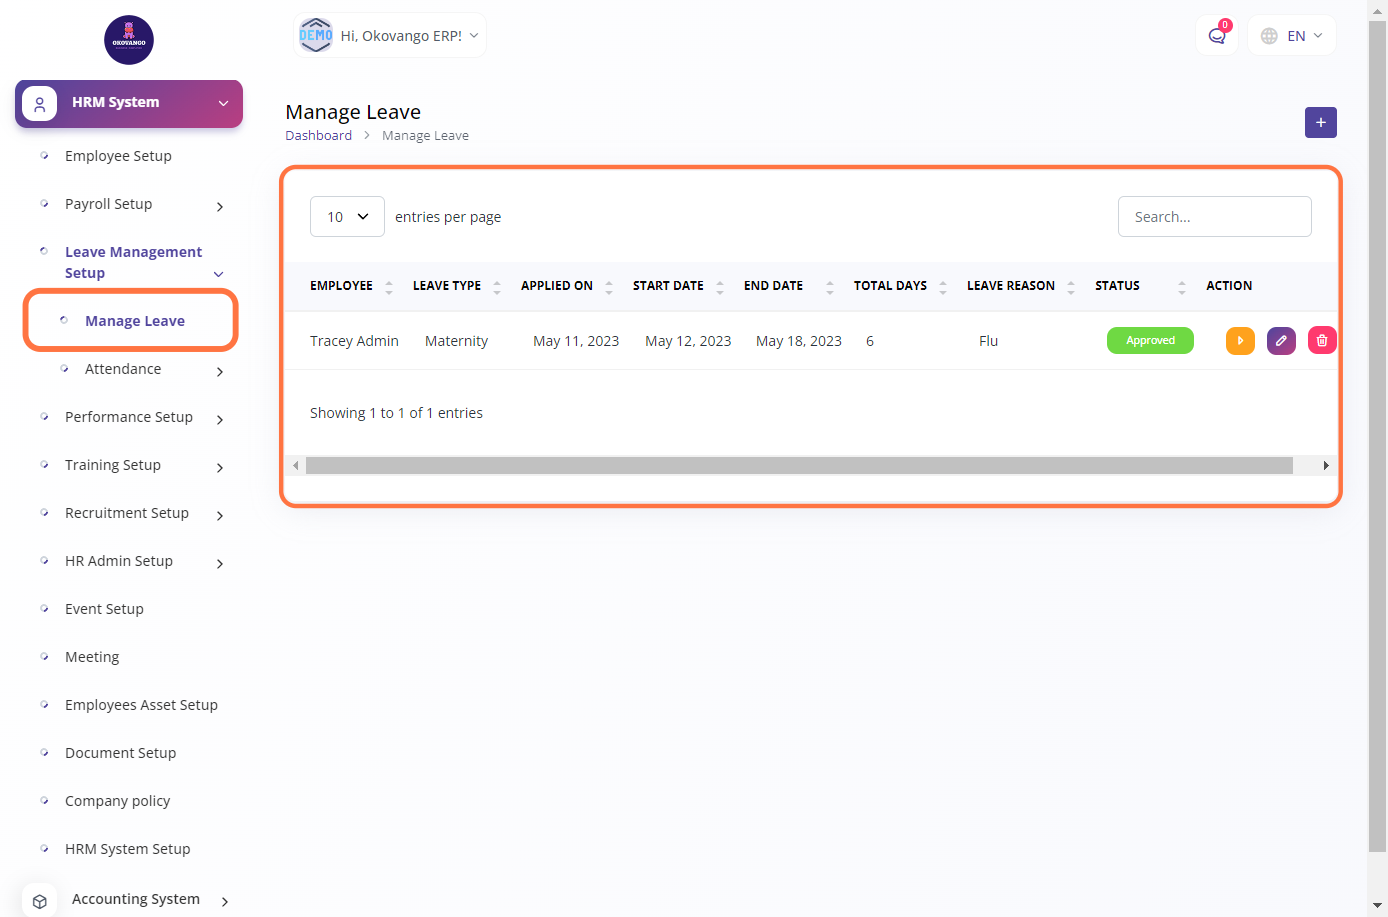Click the plus icon to create leave
This screenshot has height=917, width=1388.
(x=1320, y=123)
